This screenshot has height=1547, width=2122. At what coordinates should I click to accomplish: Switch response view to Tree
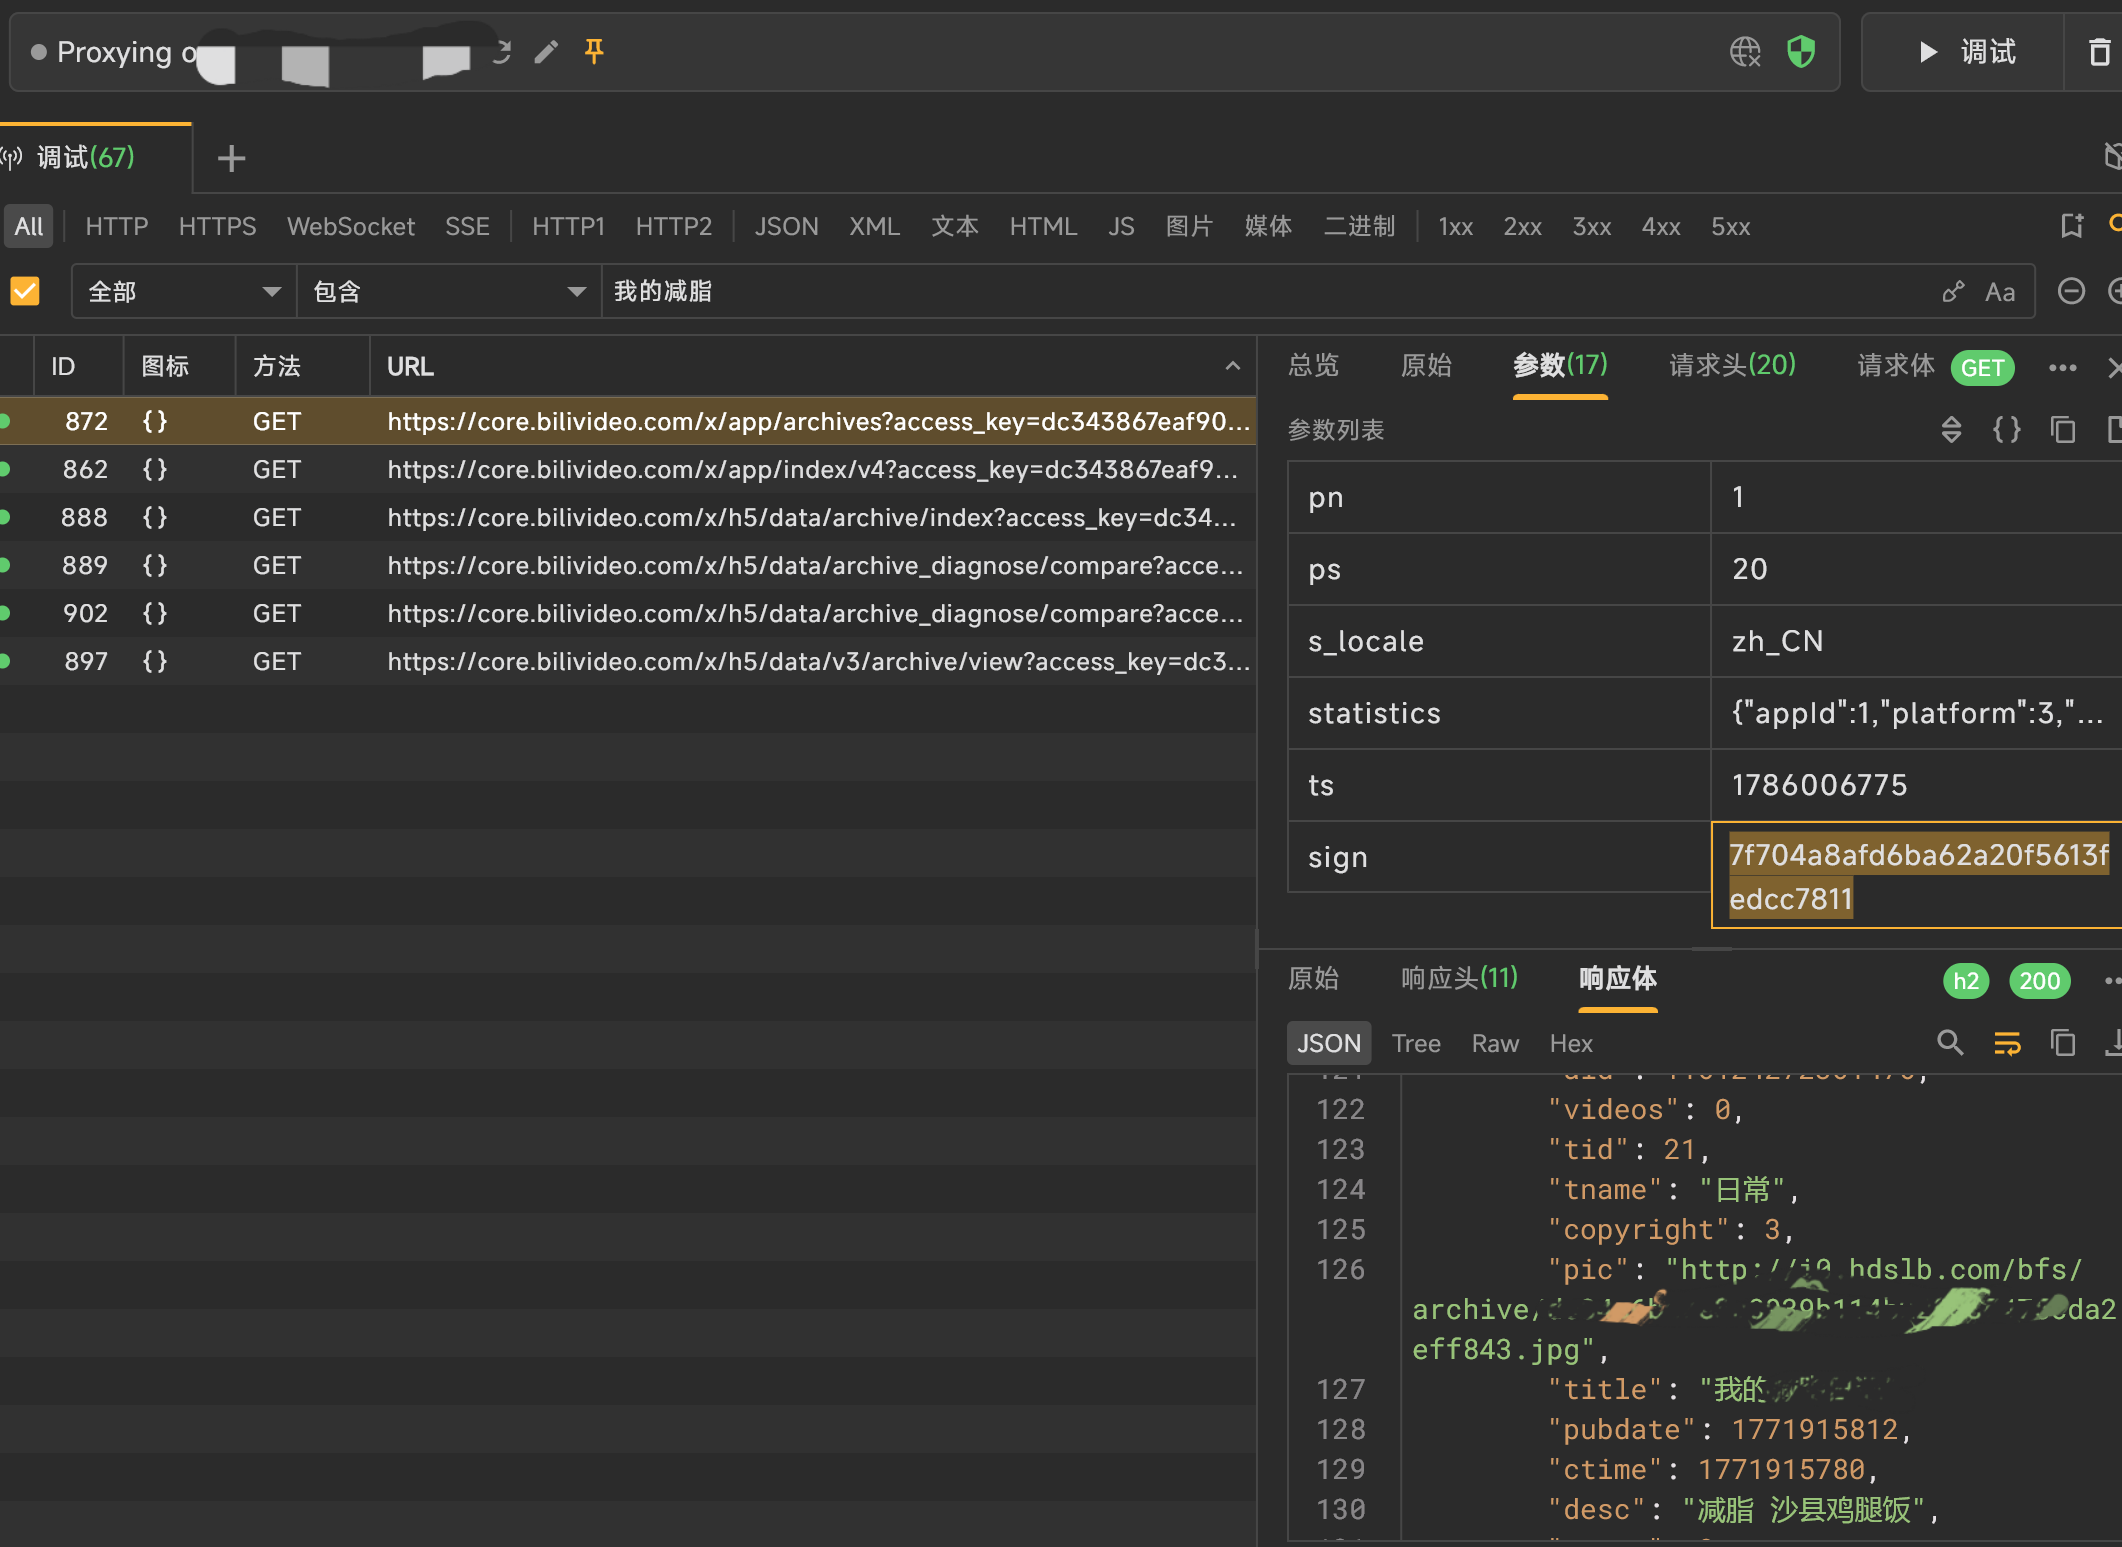[x=1416, y=1043]
